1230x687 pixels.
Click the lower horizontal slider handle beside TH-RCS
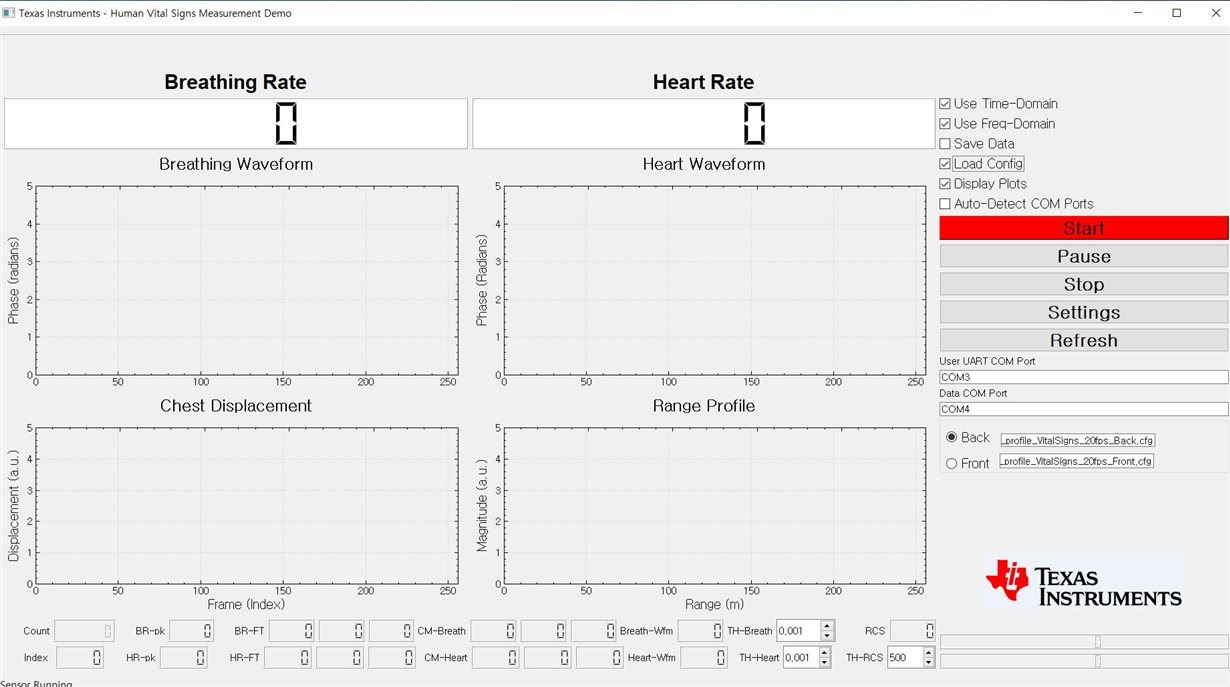point(1097,660)
